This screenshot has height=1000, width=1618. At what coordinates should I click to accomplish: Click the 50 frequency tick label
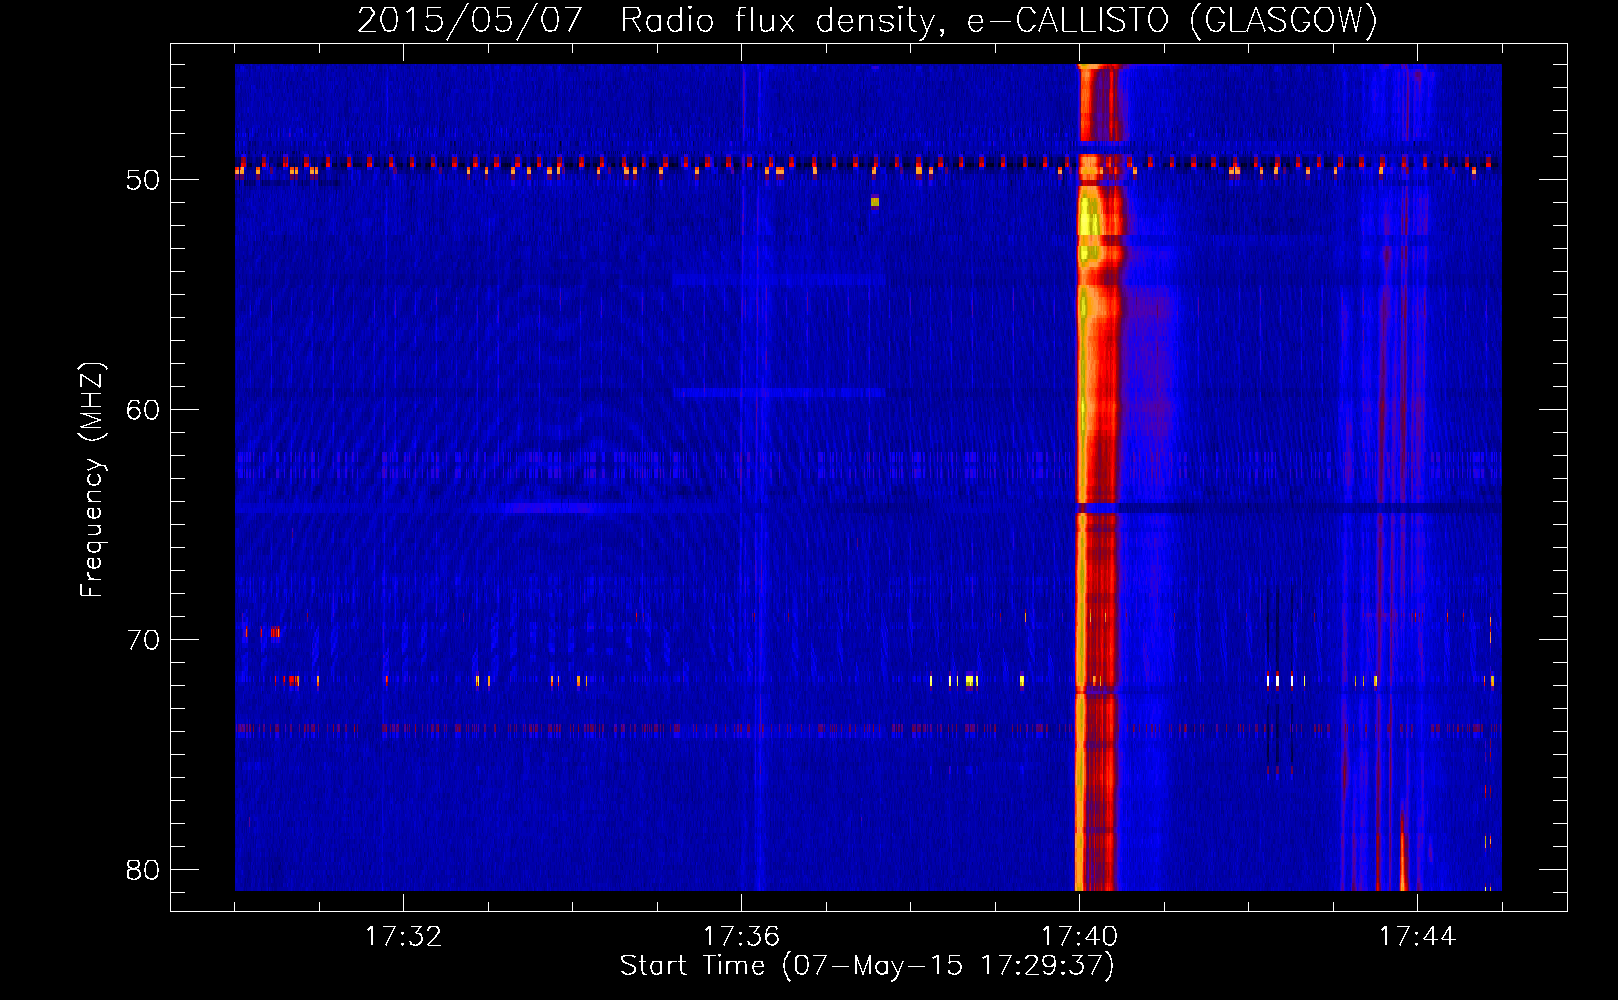(x=143, y=180)
